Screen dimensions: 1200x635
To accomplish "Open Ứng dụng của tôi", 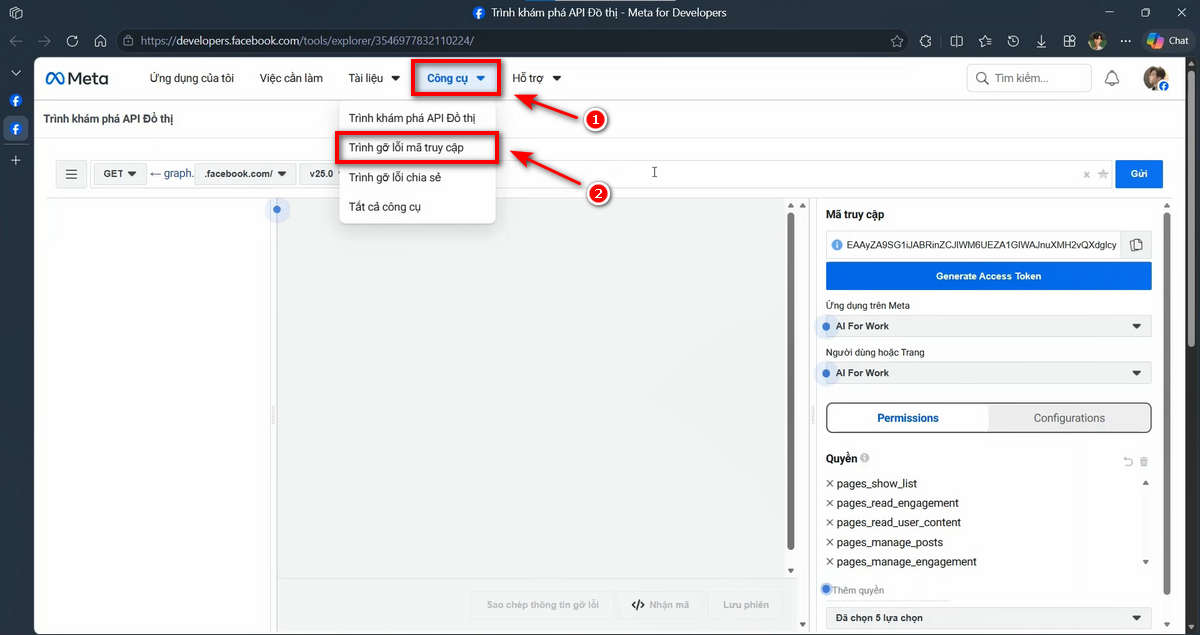I will (192, 78).
